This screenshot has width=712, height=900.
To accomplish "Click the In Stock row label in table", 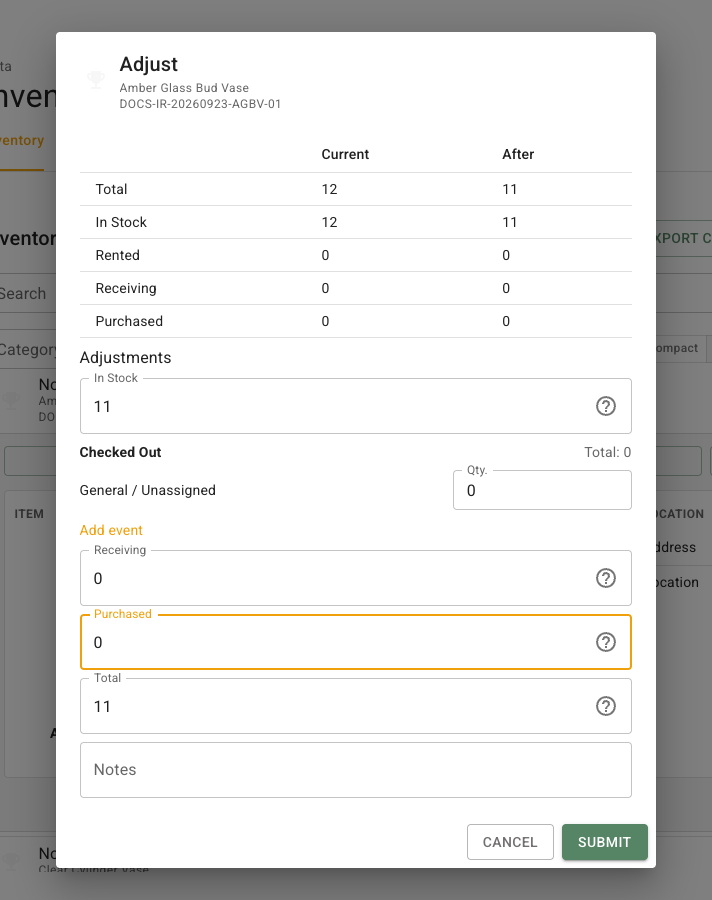I will (121, 222).
